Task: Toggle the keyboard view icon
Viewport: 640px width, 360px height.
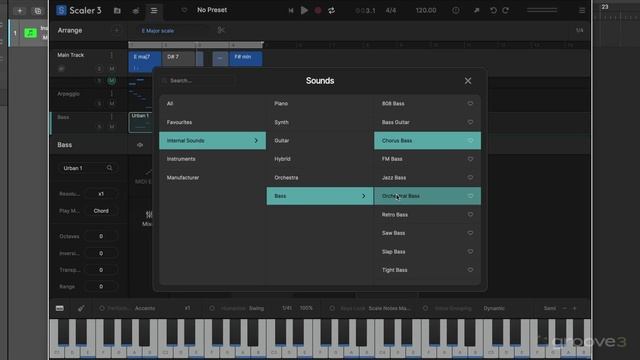Action: point(60,308)
